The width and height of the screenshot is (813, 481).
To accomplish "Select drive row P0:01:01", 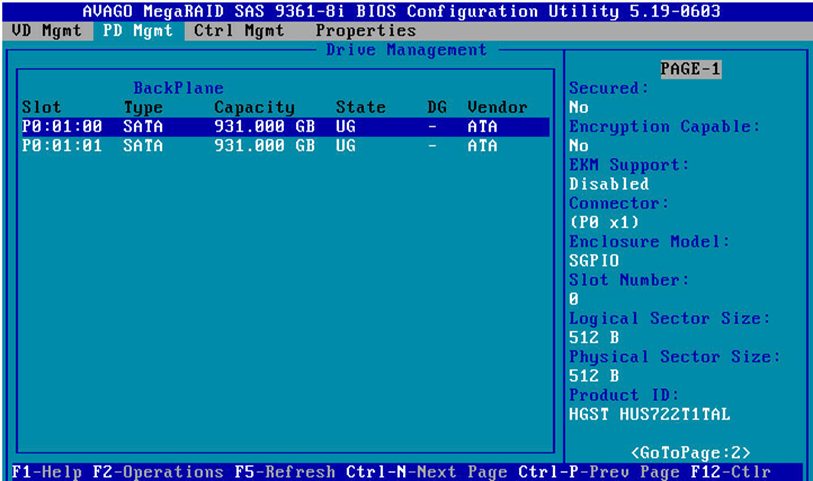I will pos(285,146).
